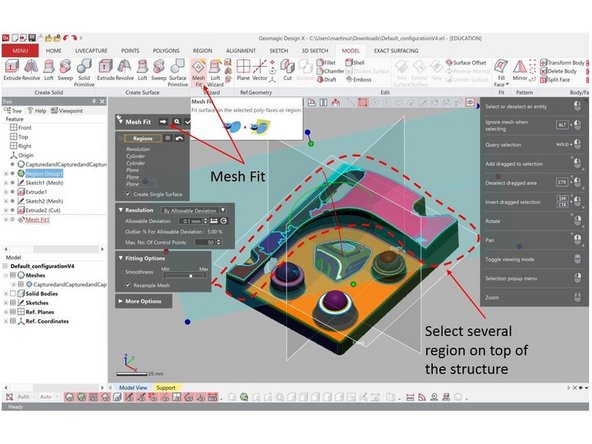592x444 pixels.
Task: Accept Mesh Fit with the checkmark
Action: point(187,122)
